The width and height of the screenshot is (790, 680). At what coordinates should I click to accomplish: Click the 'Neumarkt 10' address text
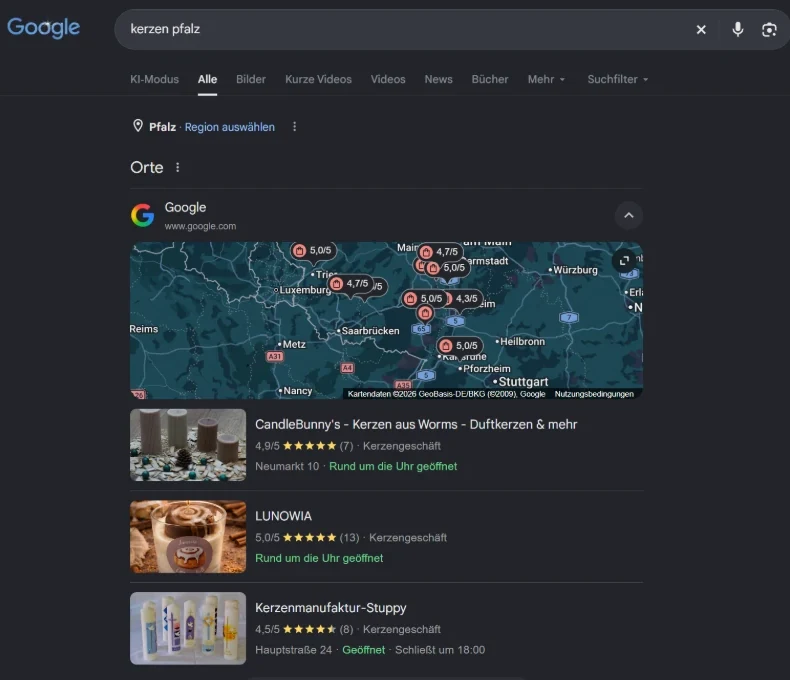(287, 466)
